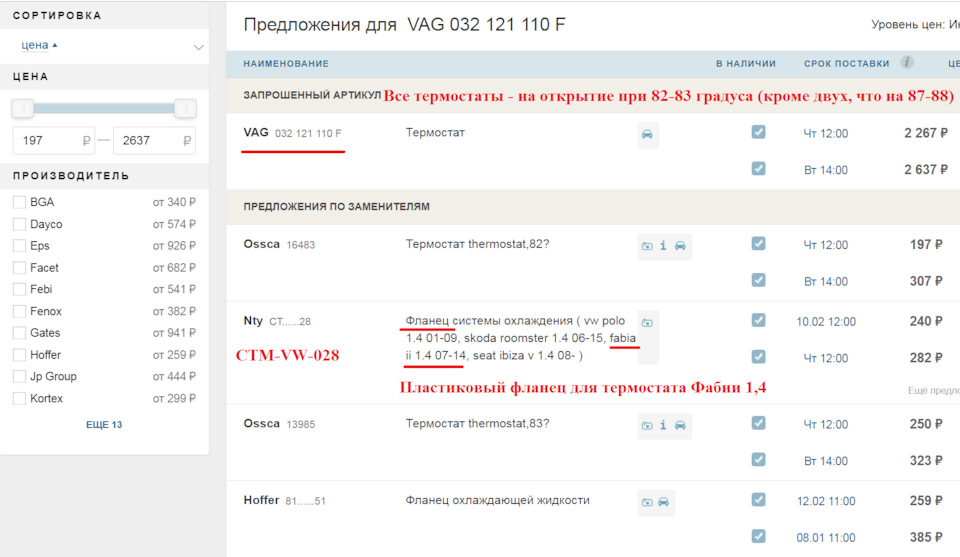Open photo icon for Nty flange row
The width and height of the screenshot is (960, 557).
click(647, 323)
